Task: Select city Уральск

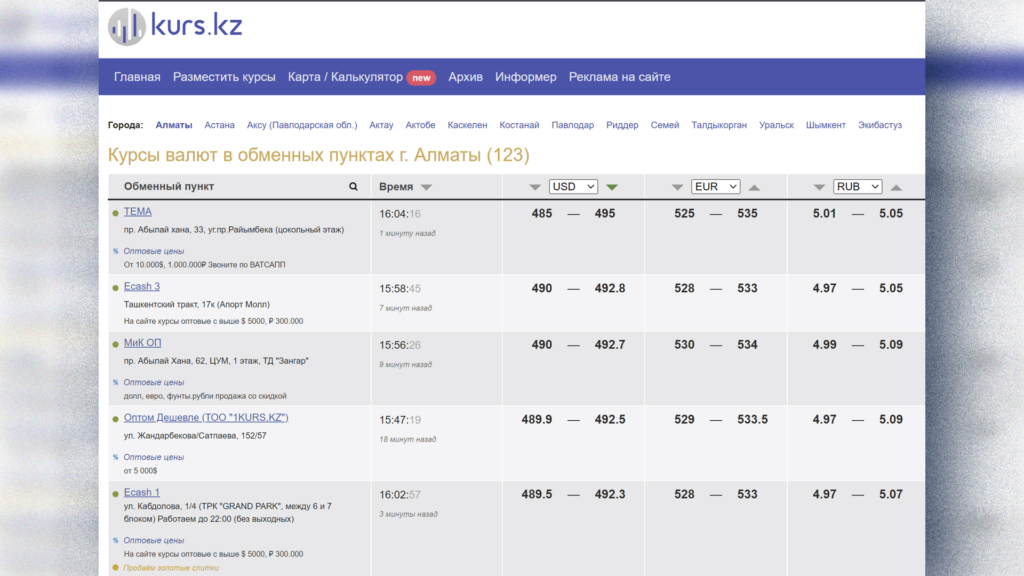Action: pos(776,125)
